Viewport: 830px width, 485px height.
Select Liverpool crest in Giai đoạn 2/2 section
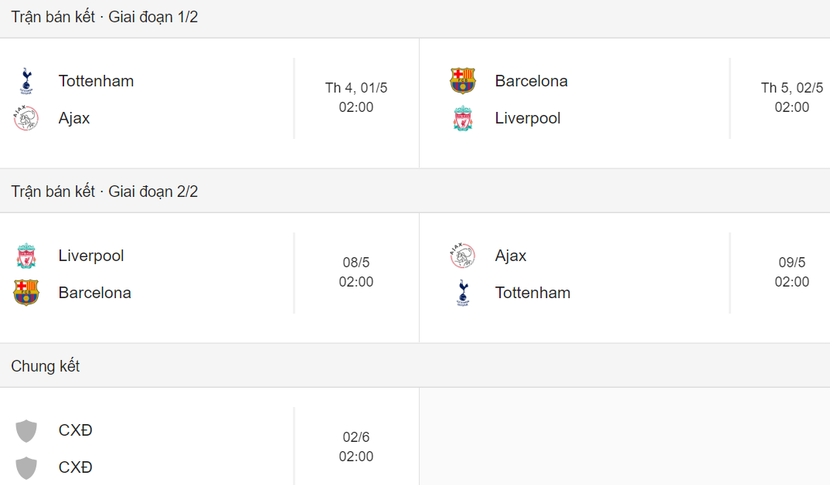coord(26,256)
